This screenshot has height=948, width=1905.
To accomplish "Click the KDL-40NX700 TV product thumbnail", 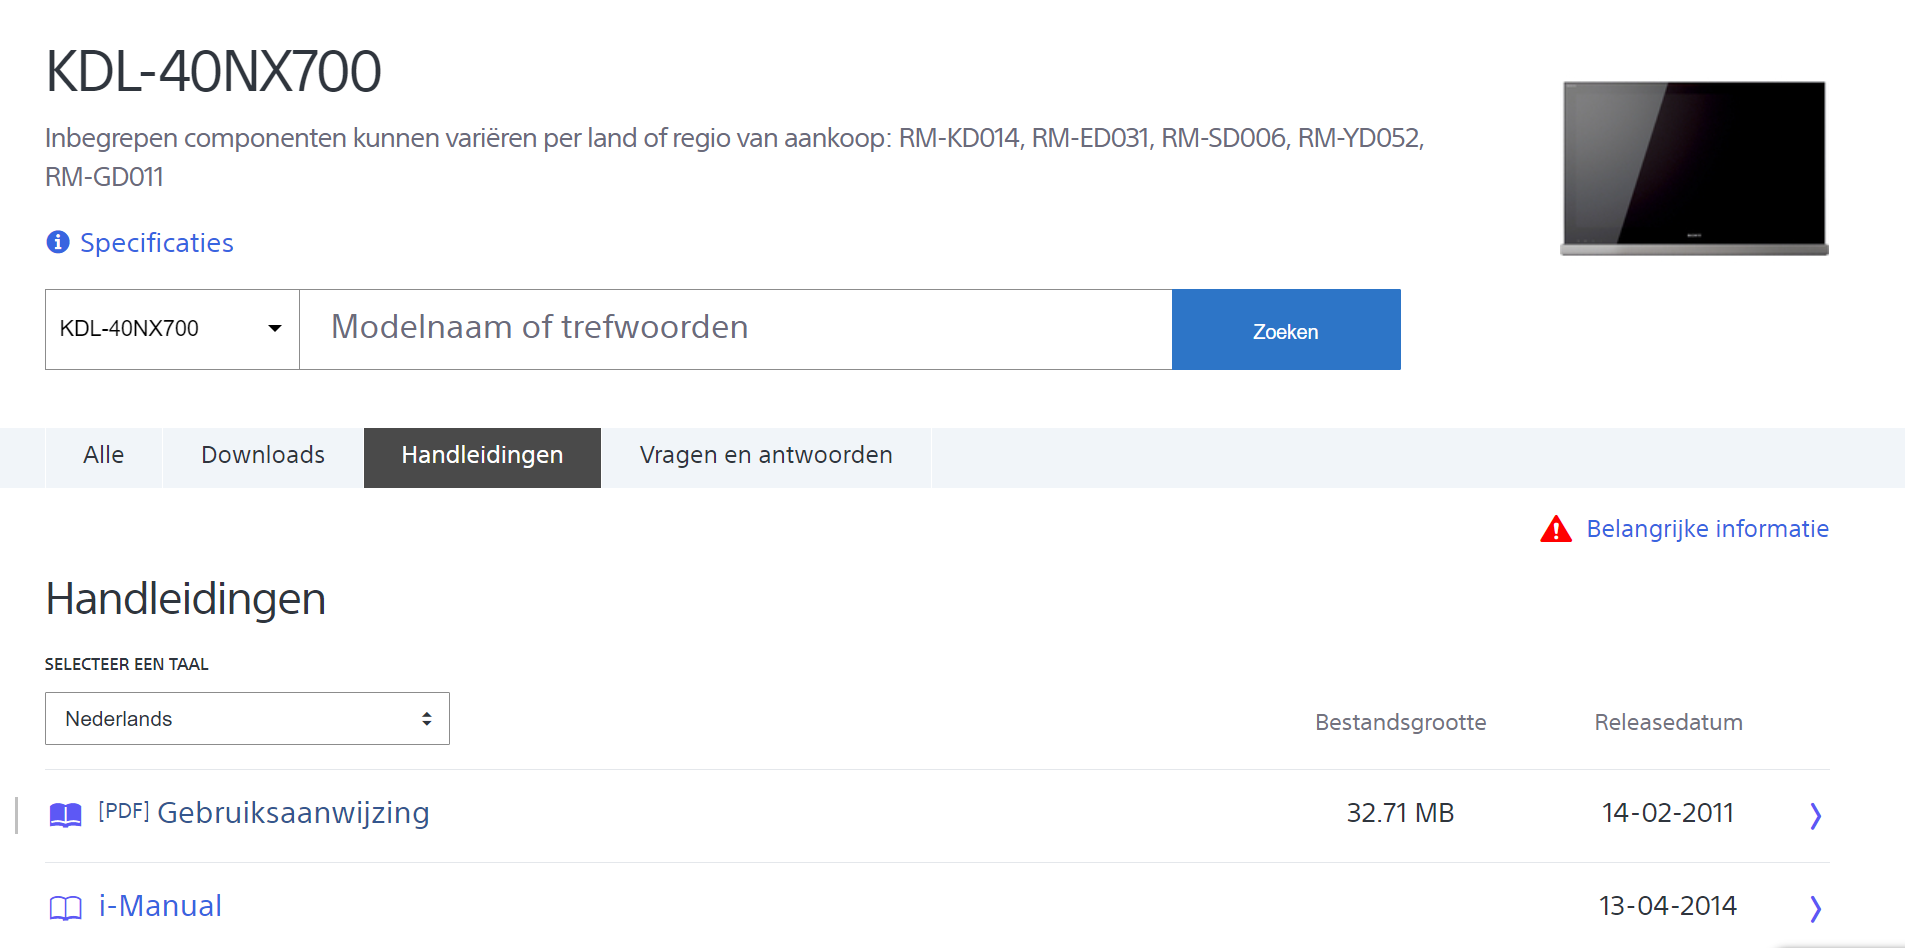I will (1695, 168).
